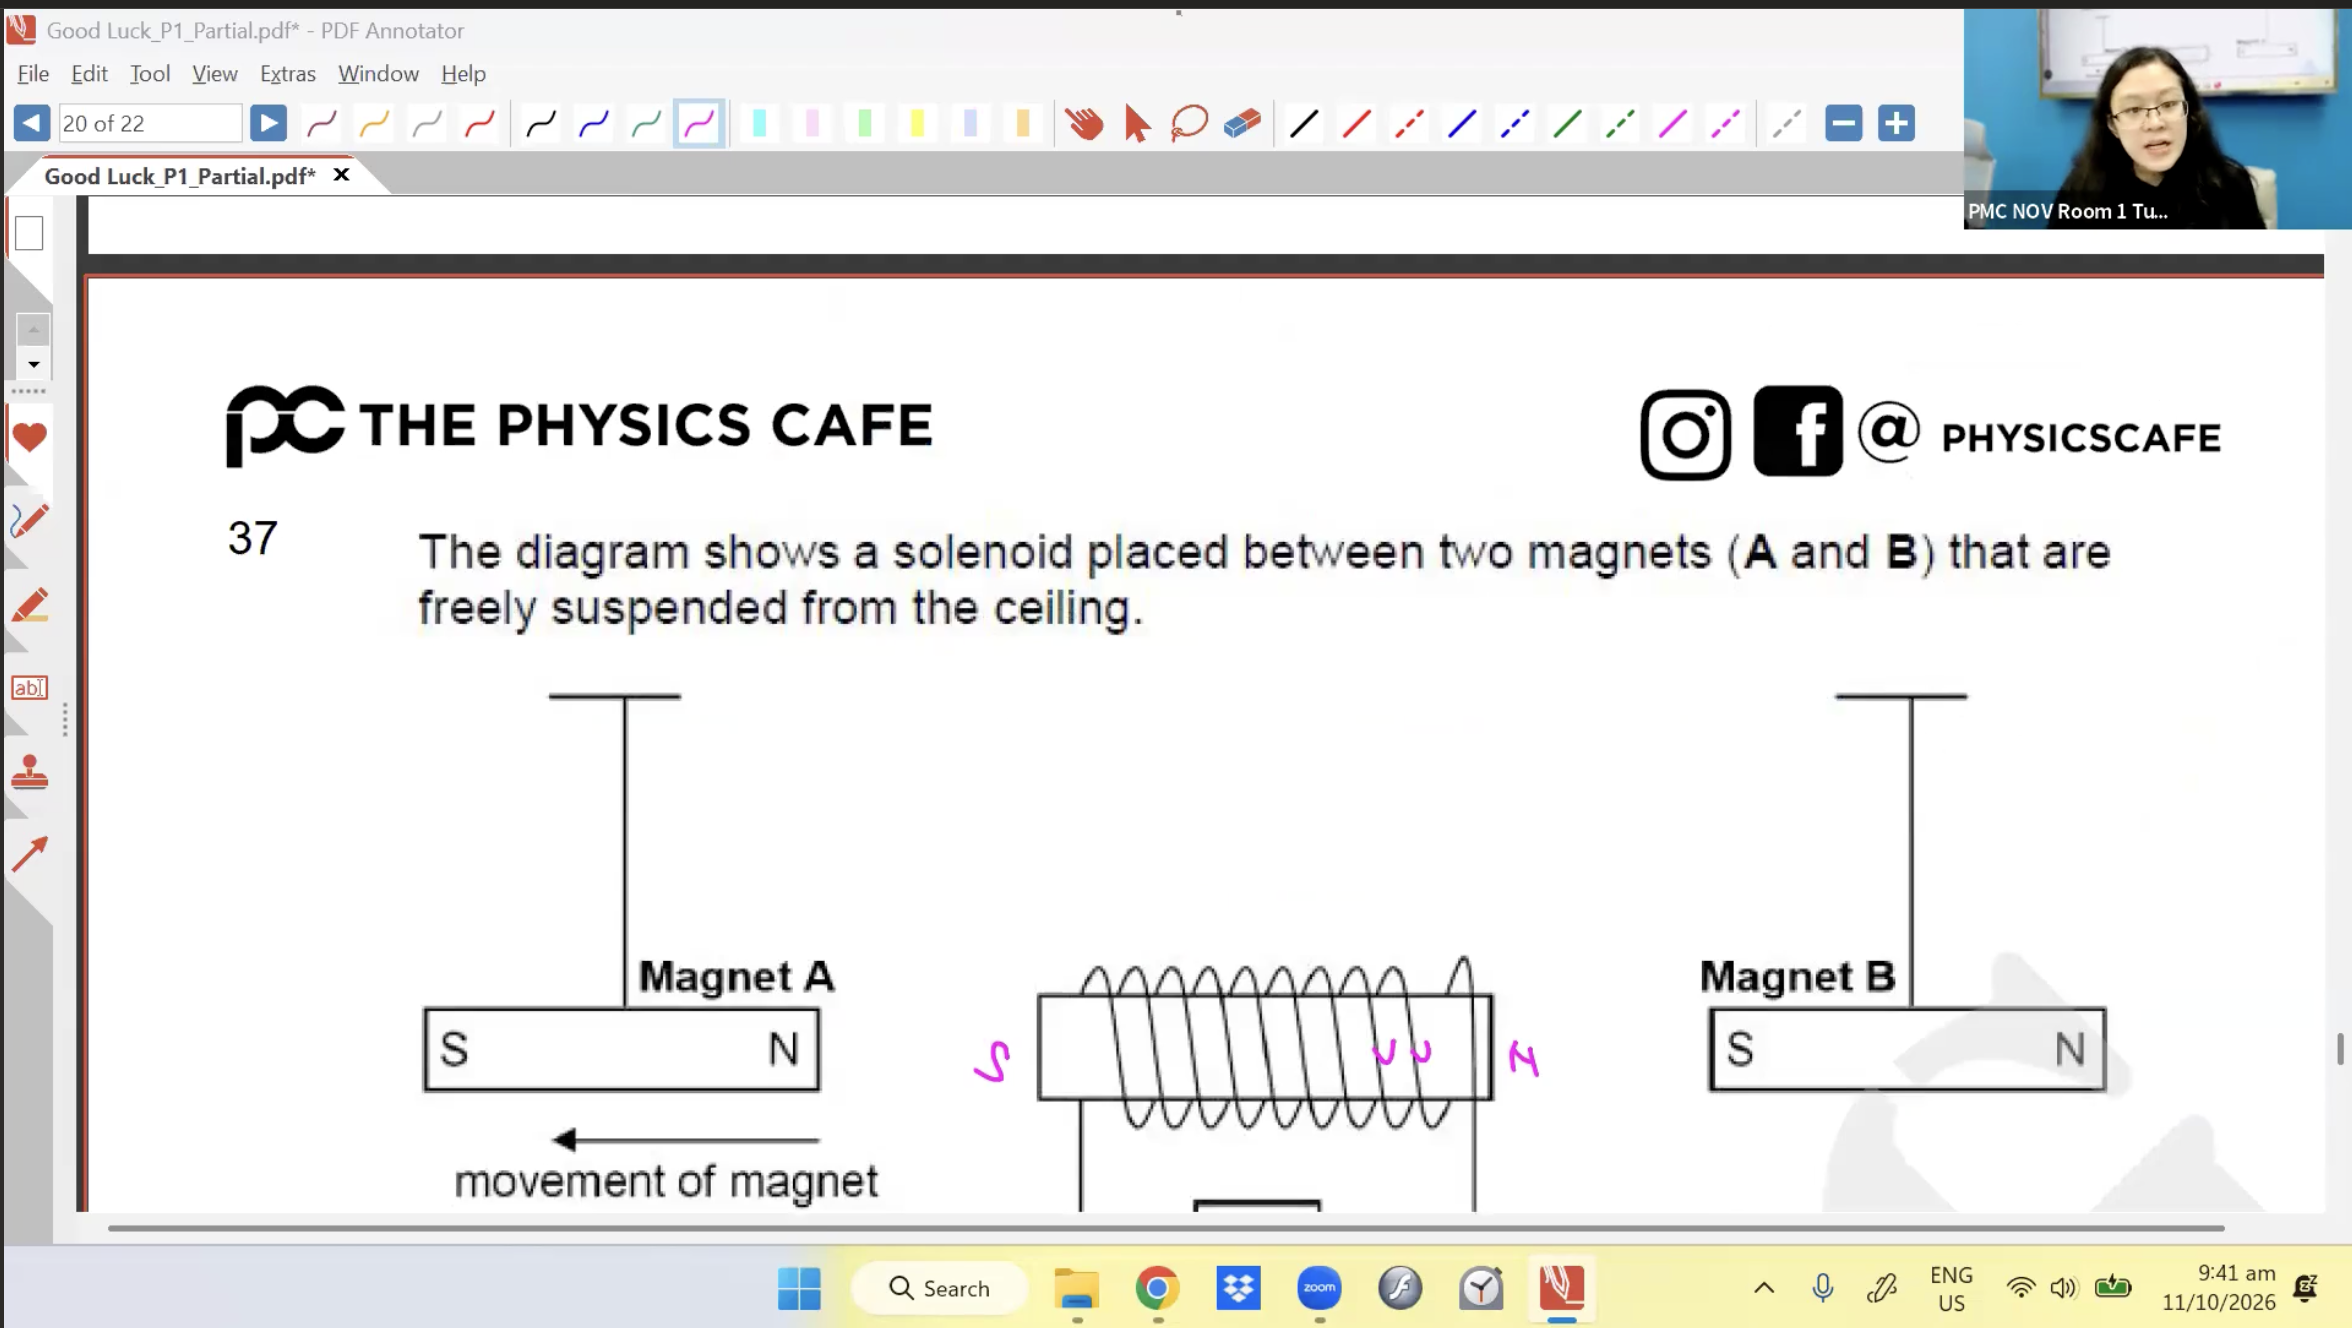Select the magenta dashed line tool

[x=1725, y=124]
